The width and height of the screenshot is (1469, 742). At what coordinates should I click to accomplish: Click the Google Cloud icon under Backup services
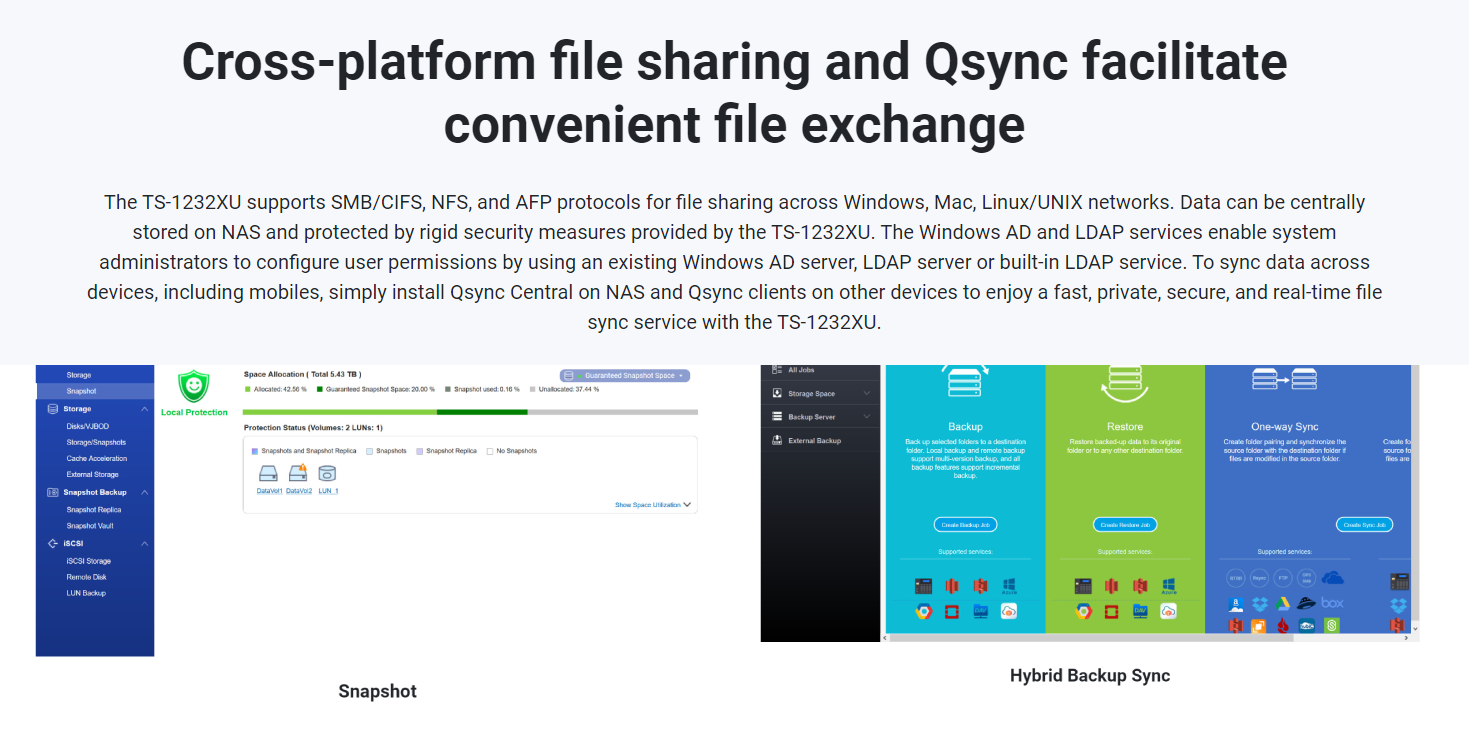pos(923,611)
